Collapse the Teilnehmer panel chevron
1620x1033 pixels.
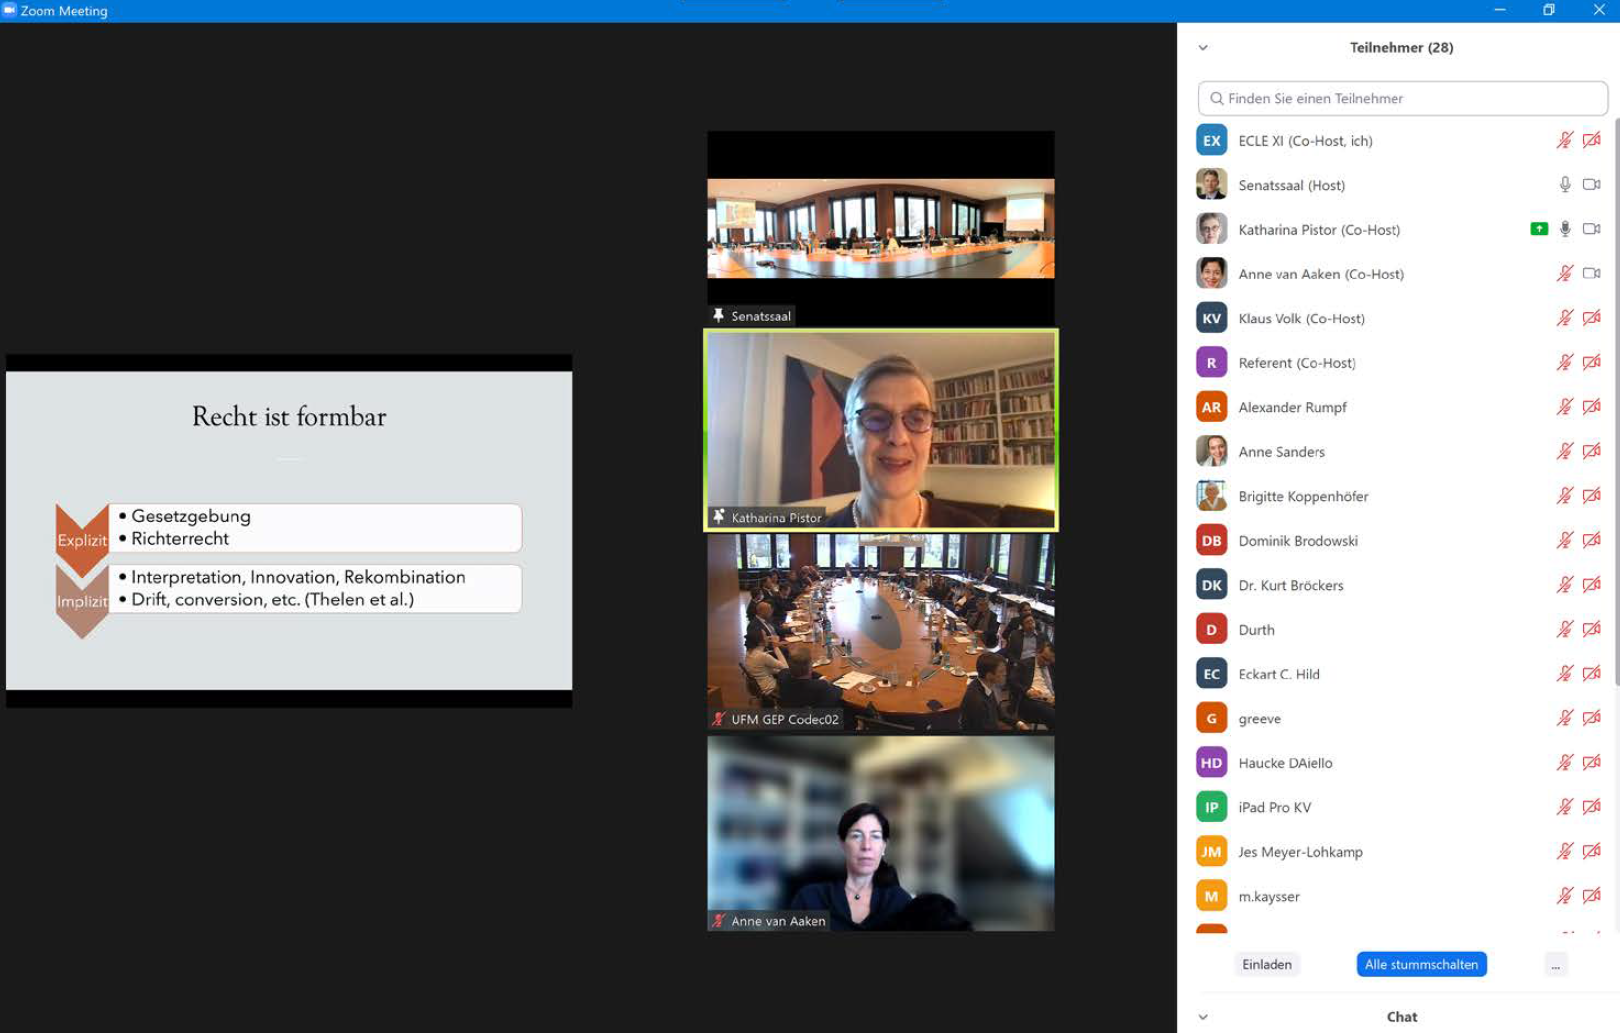click(x=1203, y=48)
